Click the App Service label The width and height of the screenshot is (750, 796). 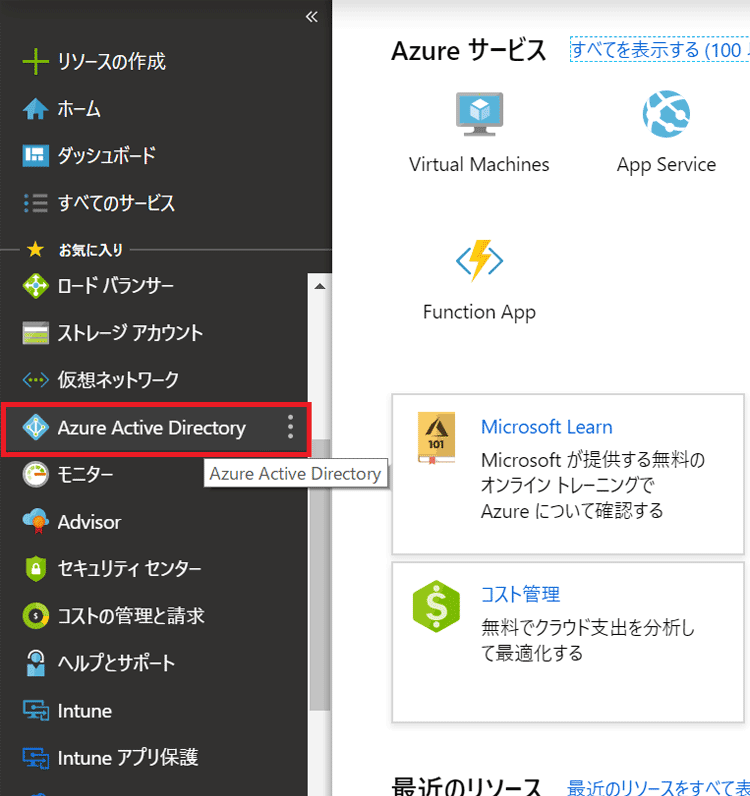click(666, 165)
